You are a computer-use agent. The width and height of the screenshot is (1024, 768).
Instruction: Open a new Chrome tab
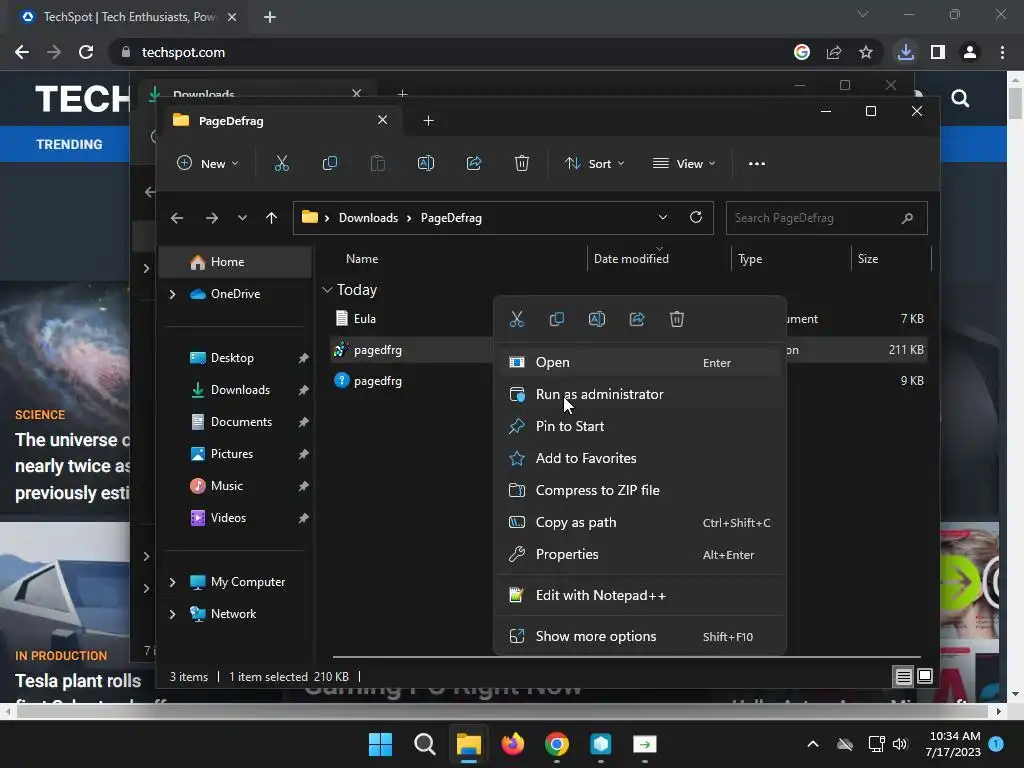point(270,17)
